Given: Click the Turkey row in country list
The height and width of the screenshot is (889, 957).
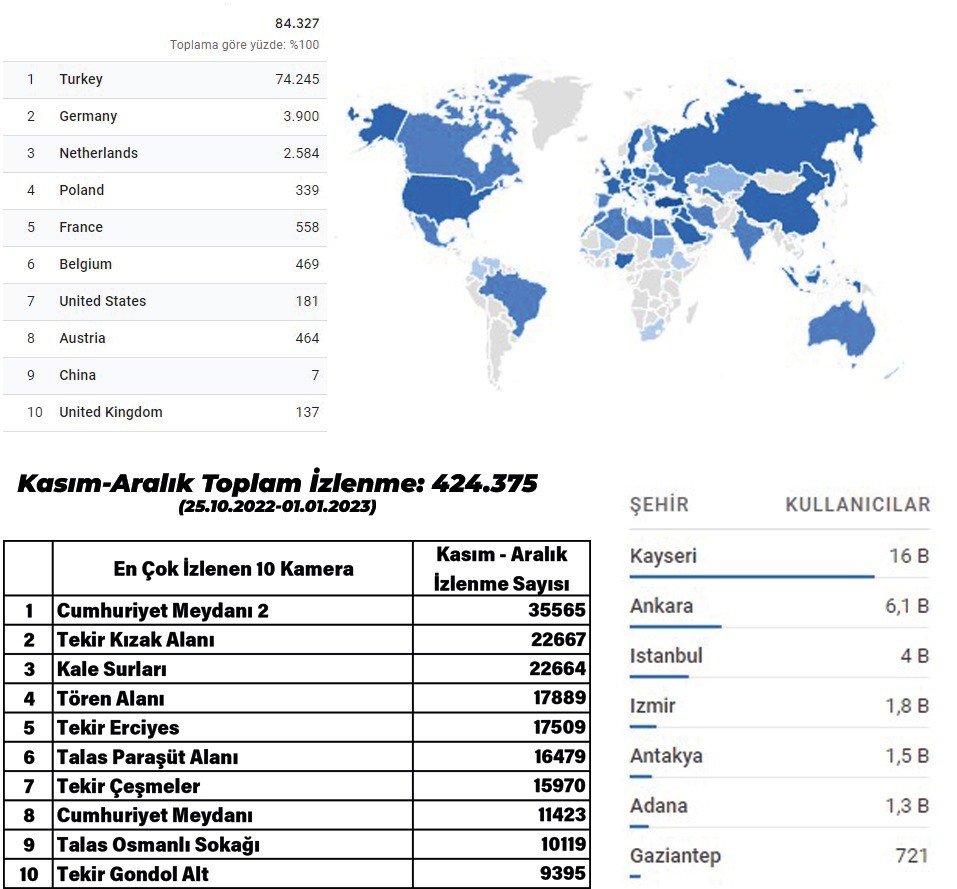Looking at the screenshot, I should click(x=165, y=80).
